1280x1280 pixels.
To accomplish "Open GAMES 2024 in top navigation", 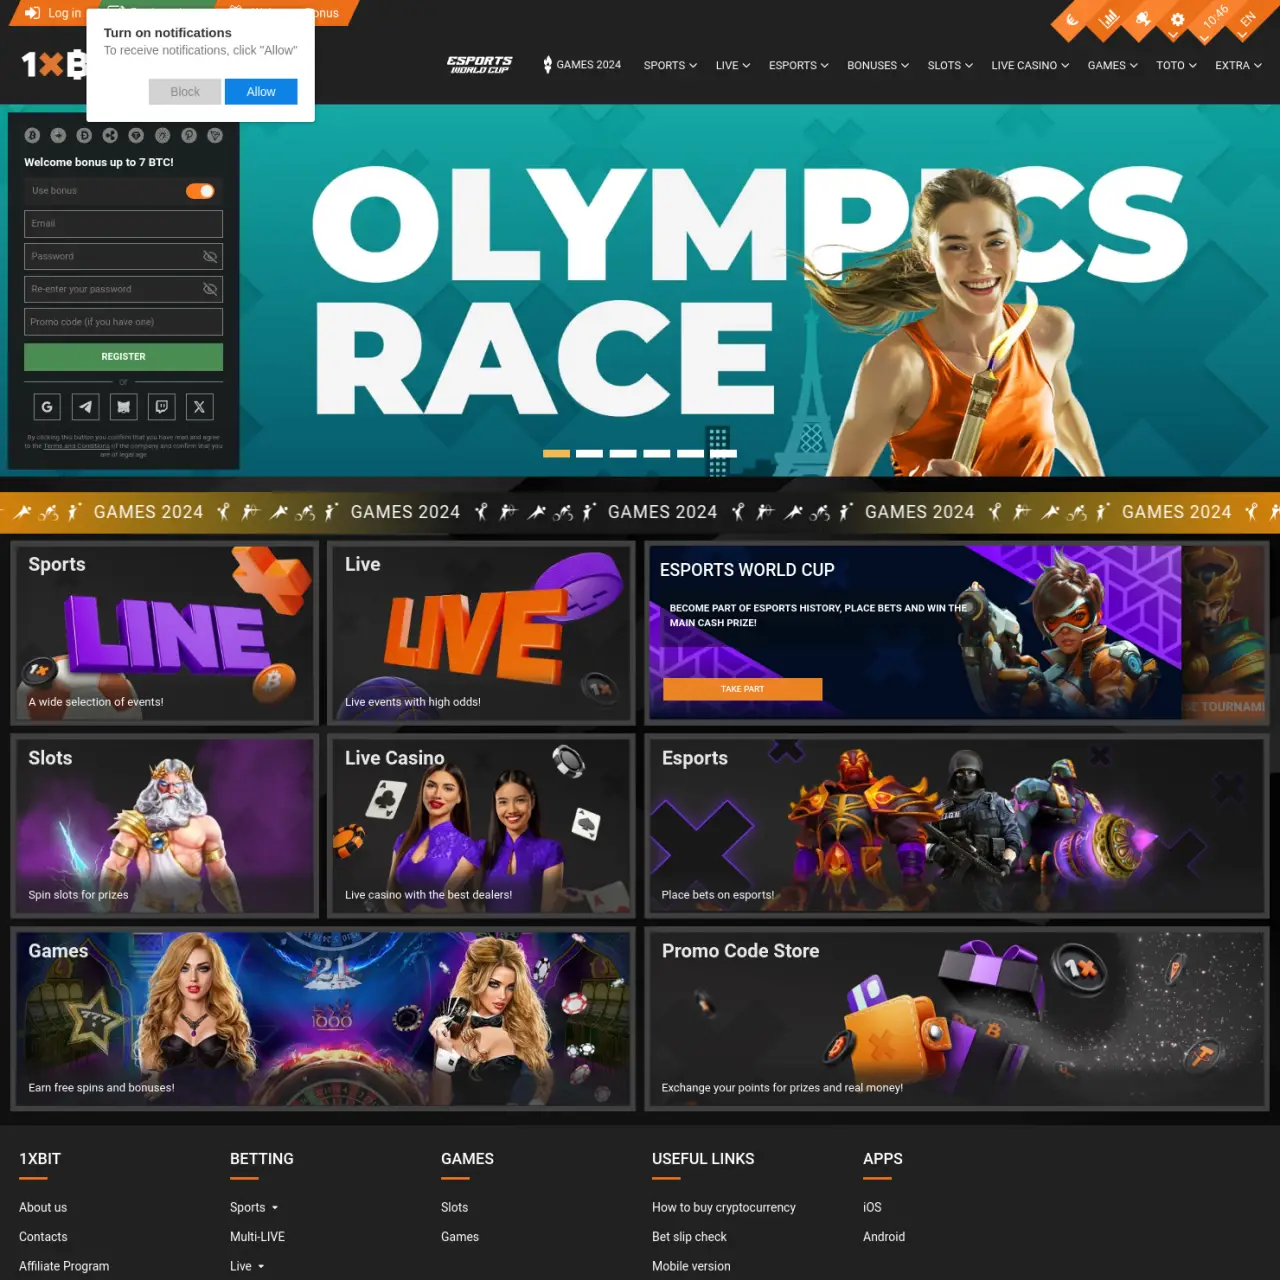I will click(x=582, y=65).
